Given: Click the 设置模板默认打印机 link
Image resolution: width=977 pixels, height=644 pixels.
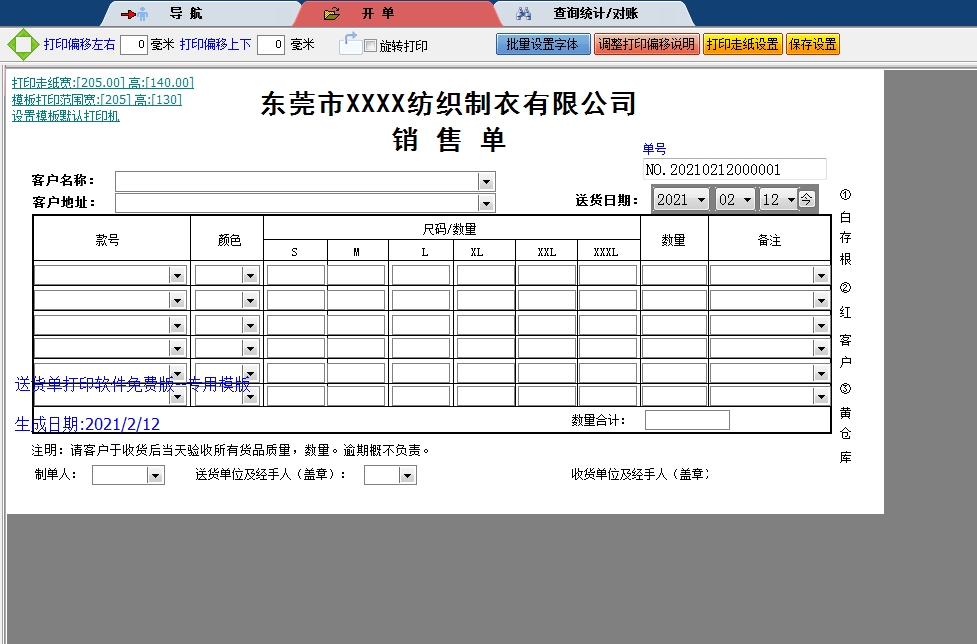Looking at the screenshot, I should pos(65,116).
